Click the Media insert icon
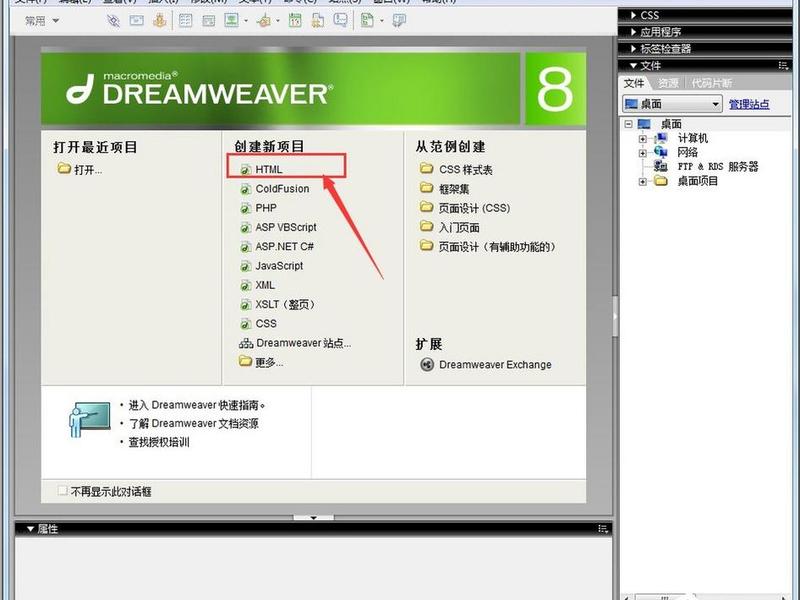The height and width of the screenshot is (600, 800). coord(264,21)
